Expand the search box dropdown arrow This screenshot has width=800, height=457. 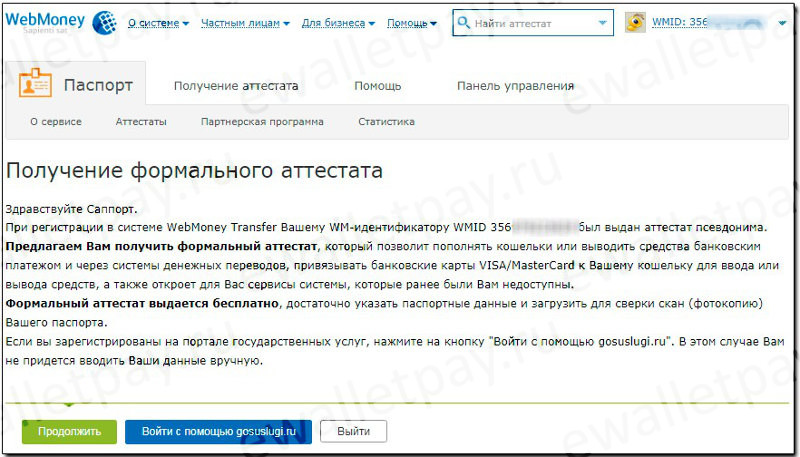[603, 23]
